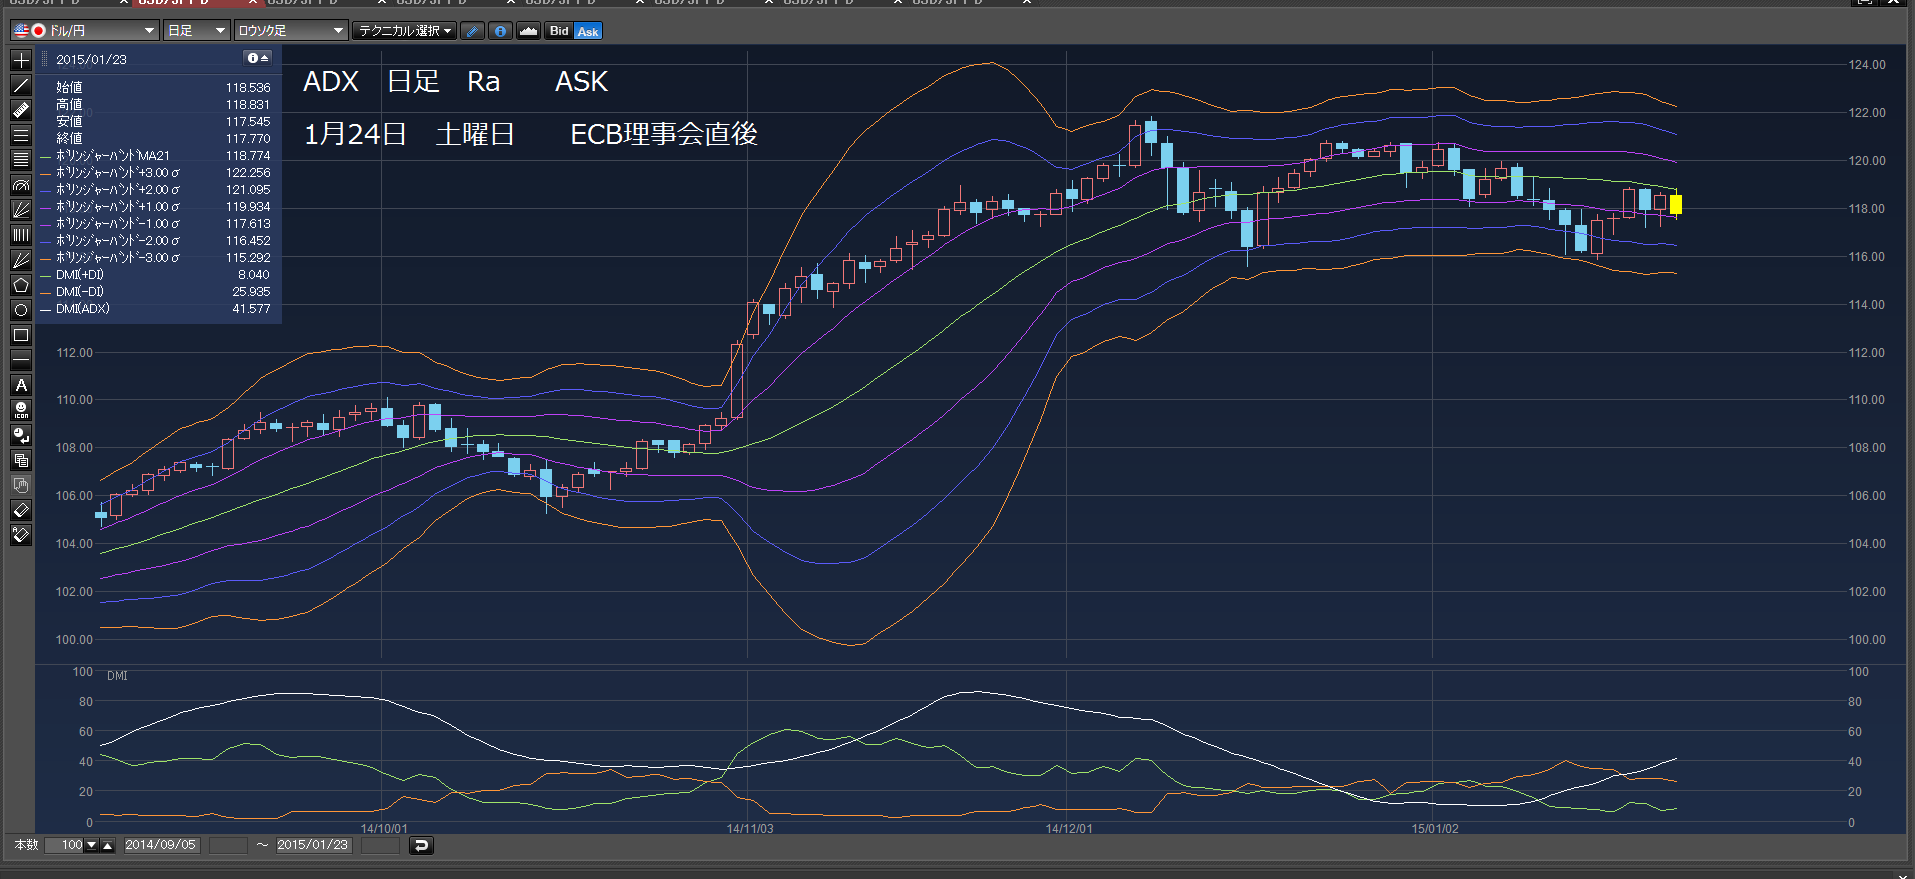Click the 14/11/03 date axis label
The height and width of the screenshot is (879, 1915).
[x=750, y=829]
